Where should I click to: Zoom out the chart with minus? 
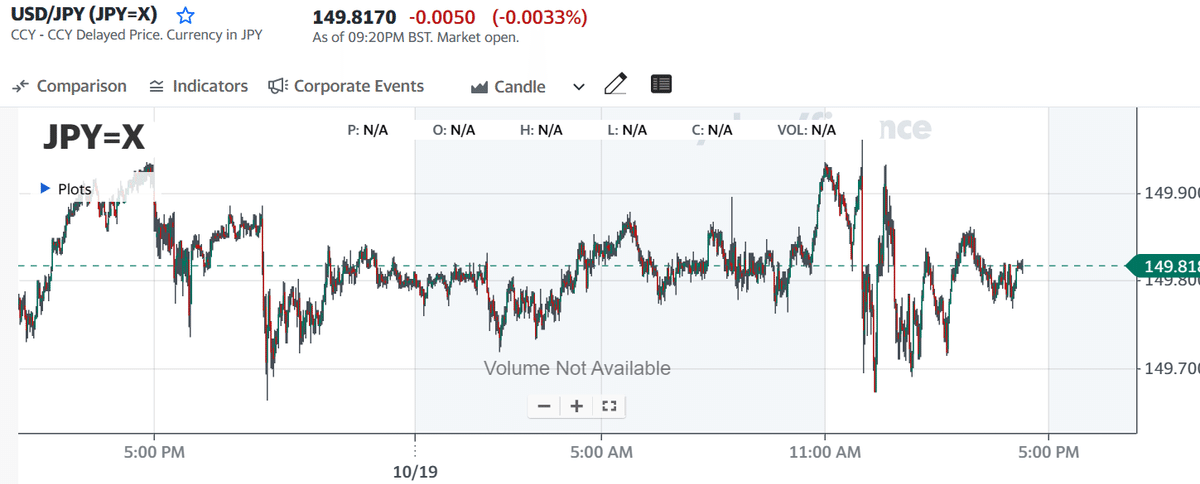point(544,406)
